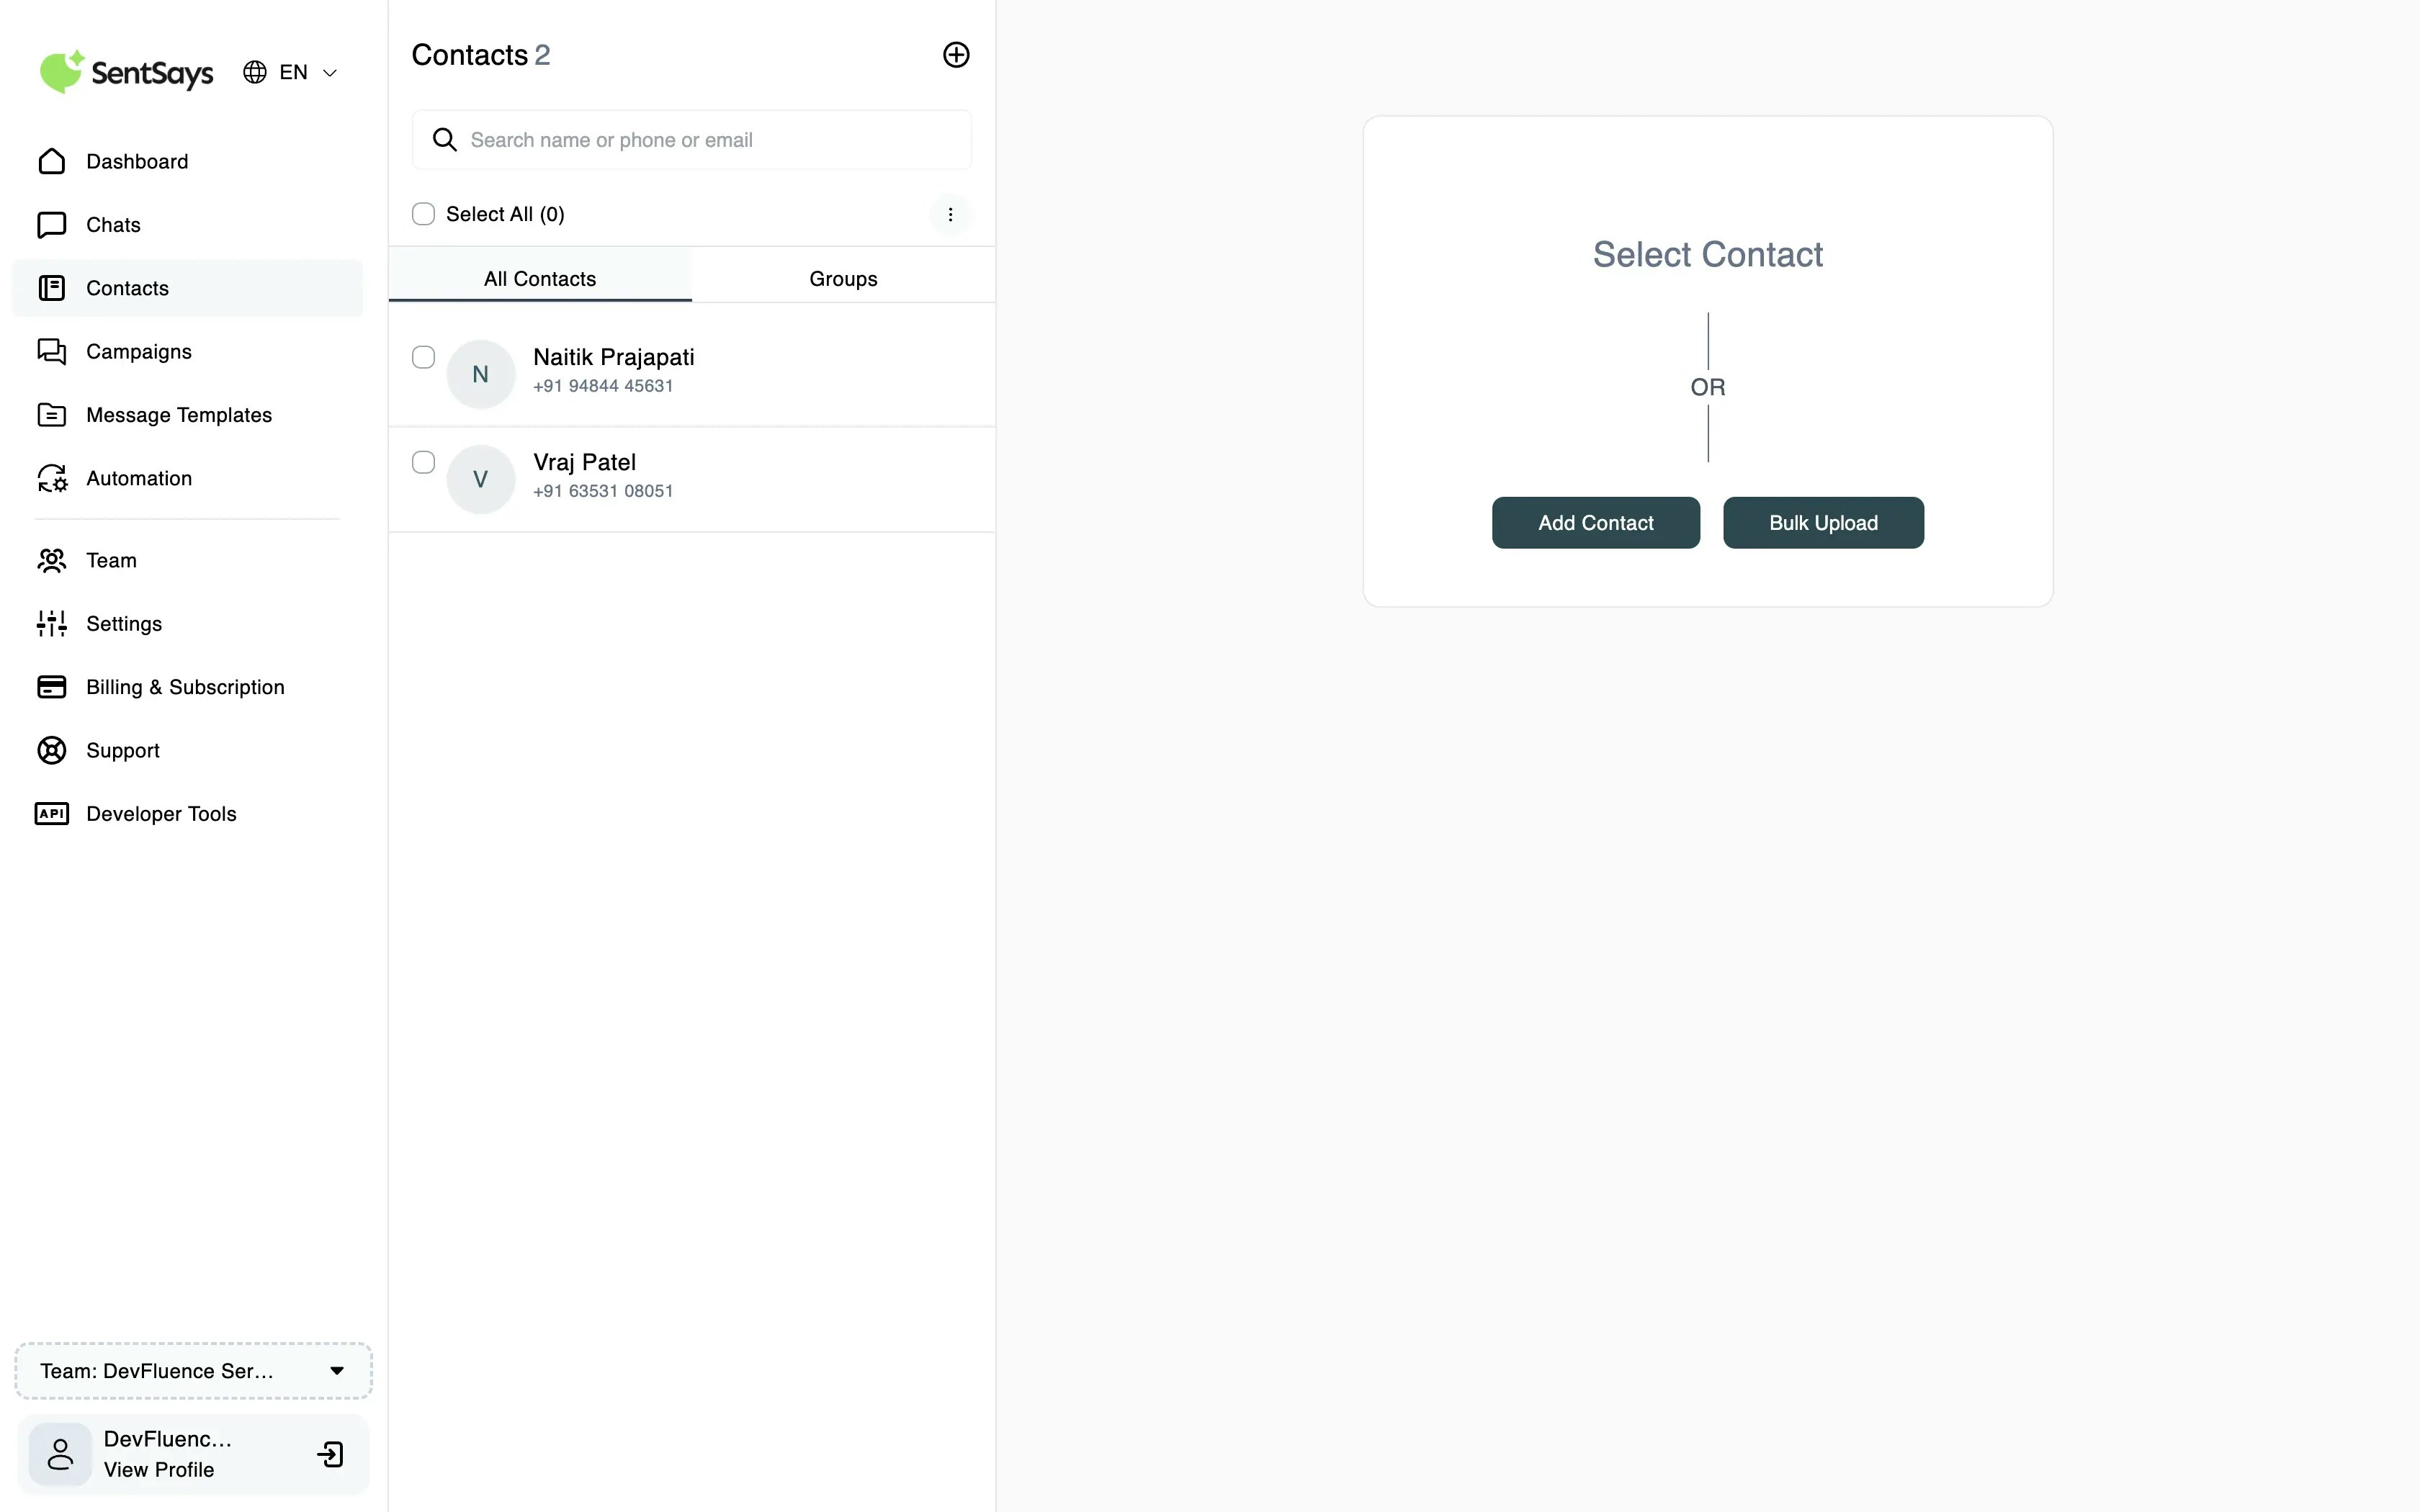Check the Select All checkbox
2420x1512 pixels.
coord(423,214)
